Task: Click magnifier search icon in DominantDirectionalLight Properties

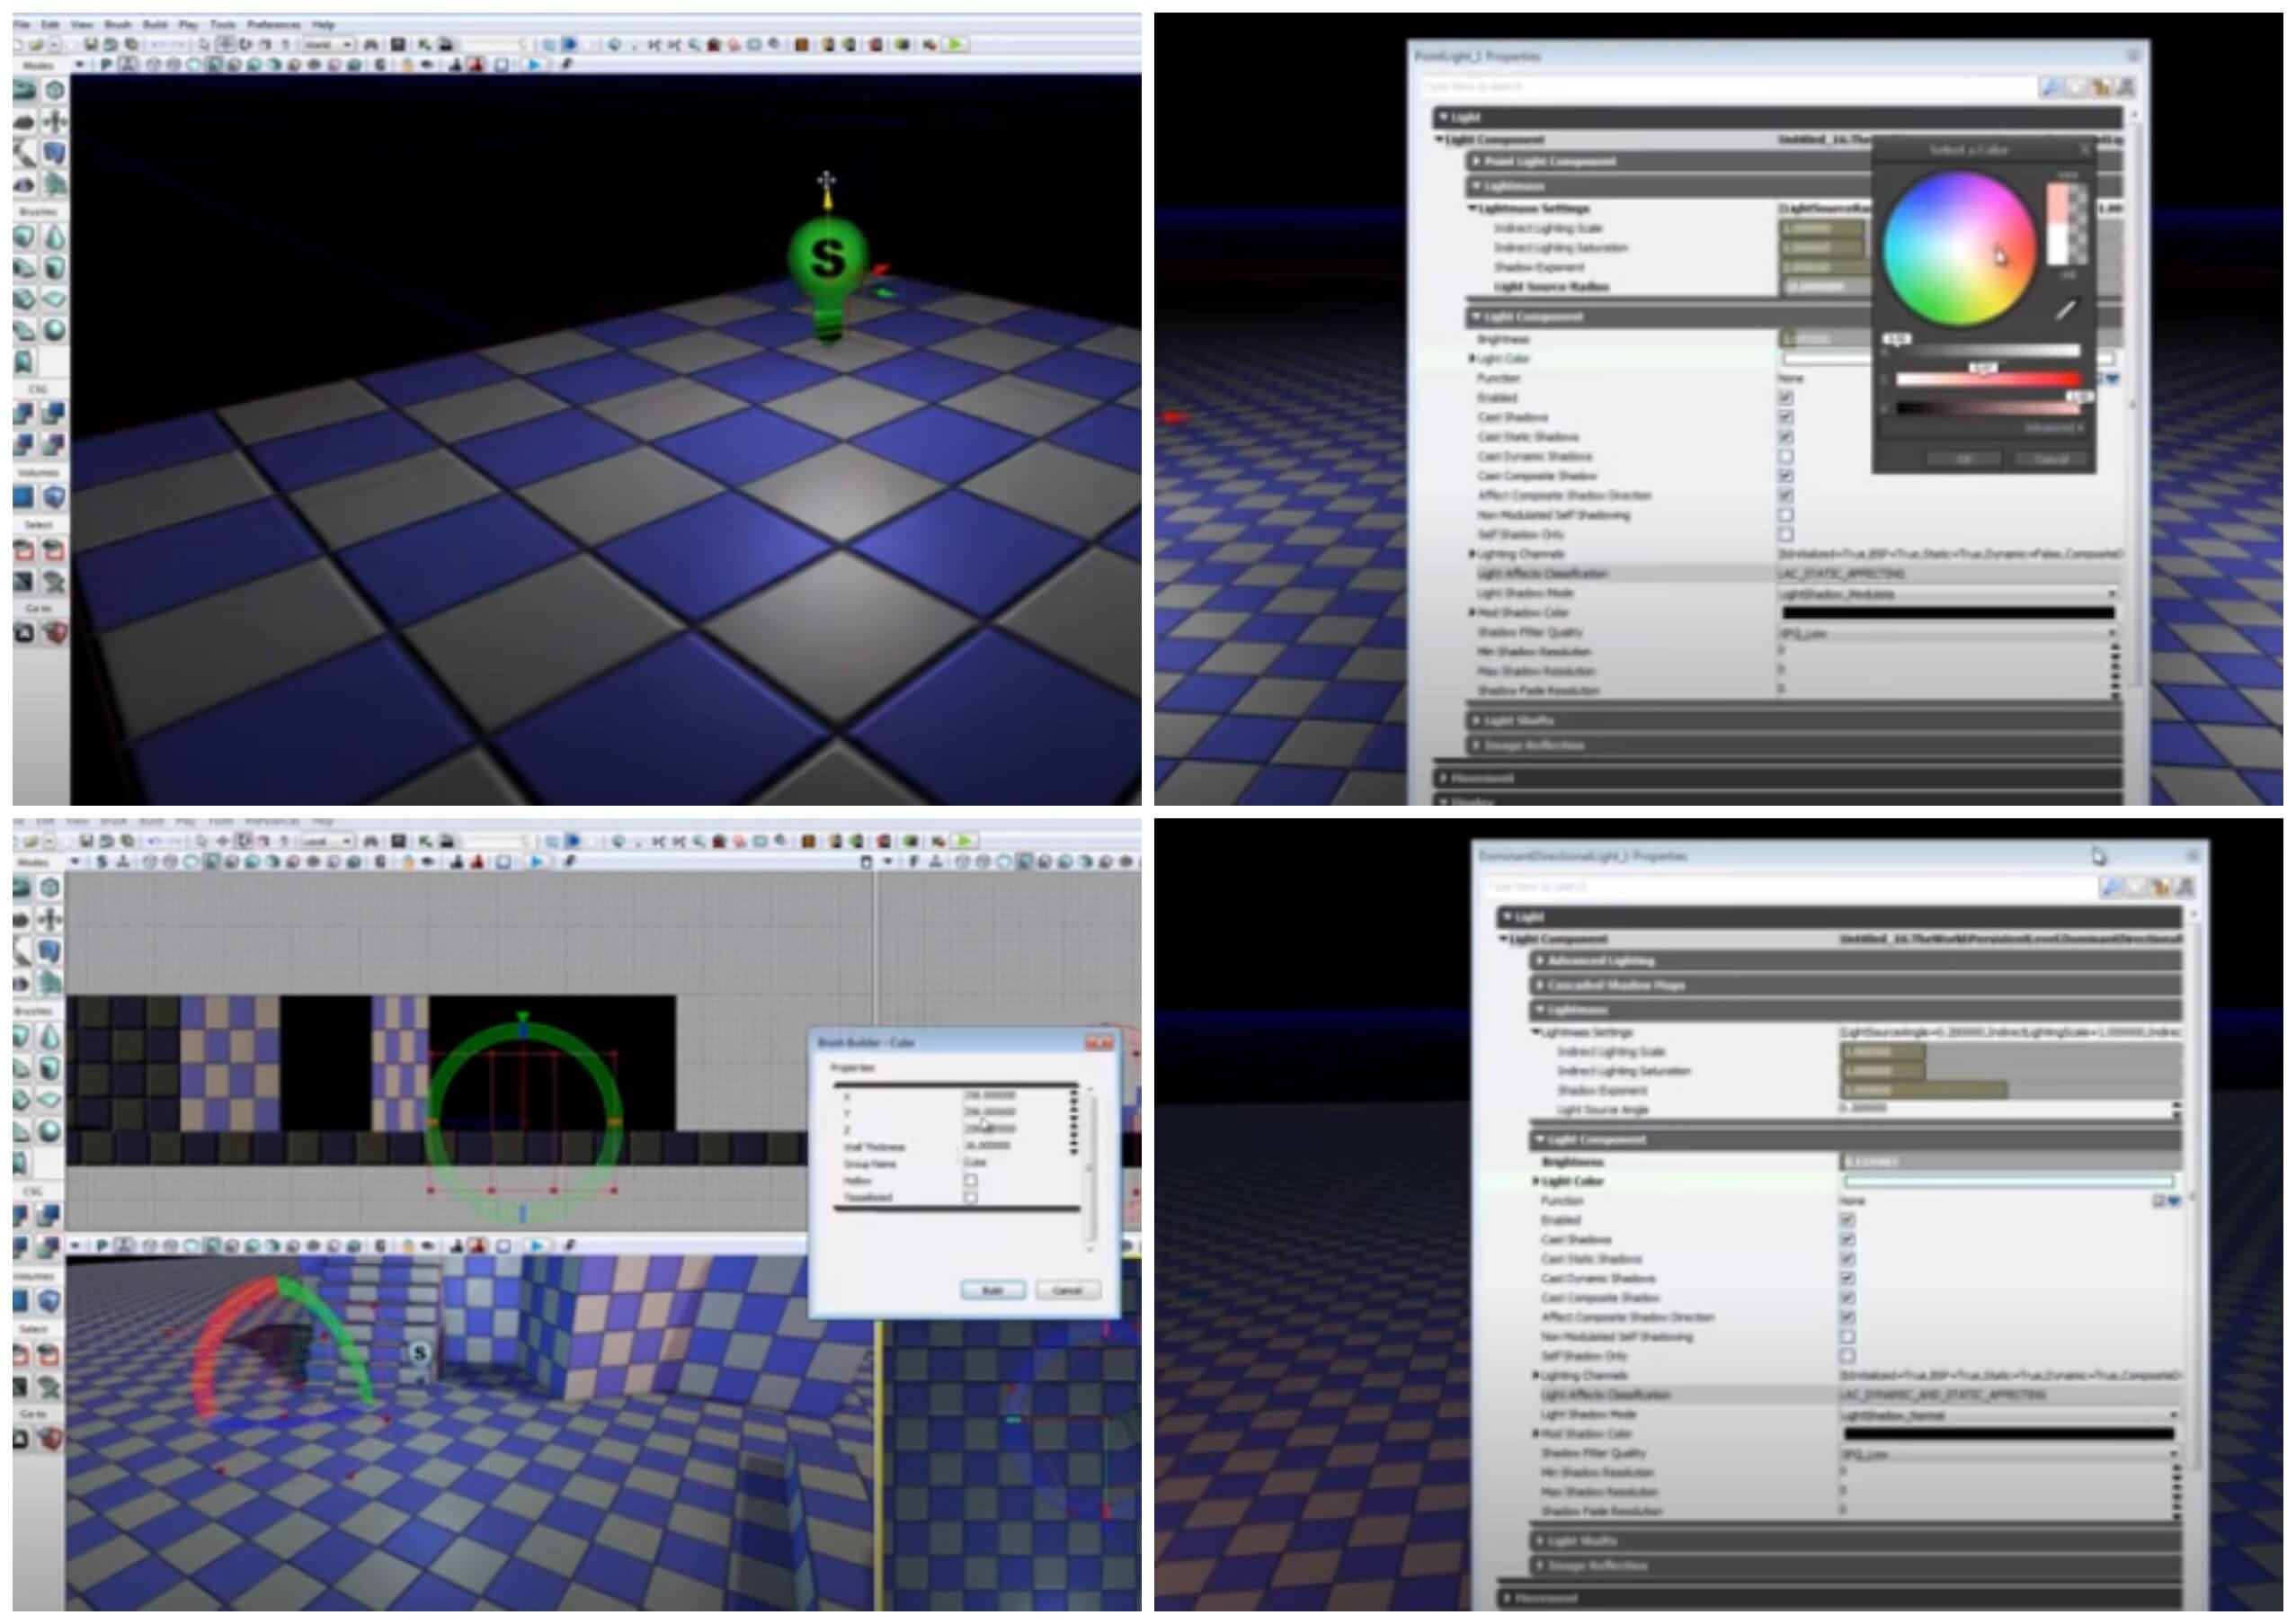Action: click(x=2110, y=887)
